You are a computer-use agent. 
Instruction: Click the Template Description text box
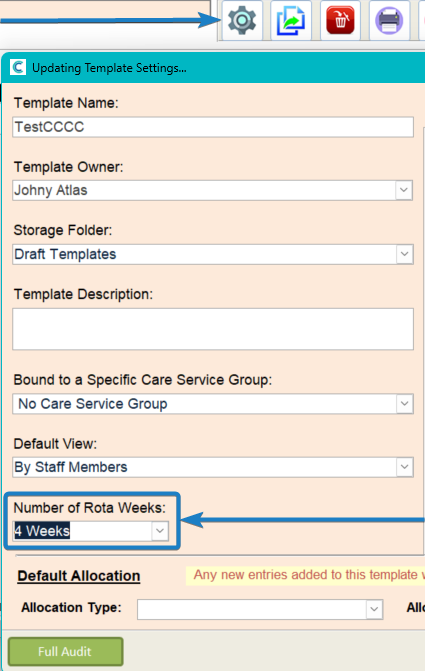(x=213, y=329)
